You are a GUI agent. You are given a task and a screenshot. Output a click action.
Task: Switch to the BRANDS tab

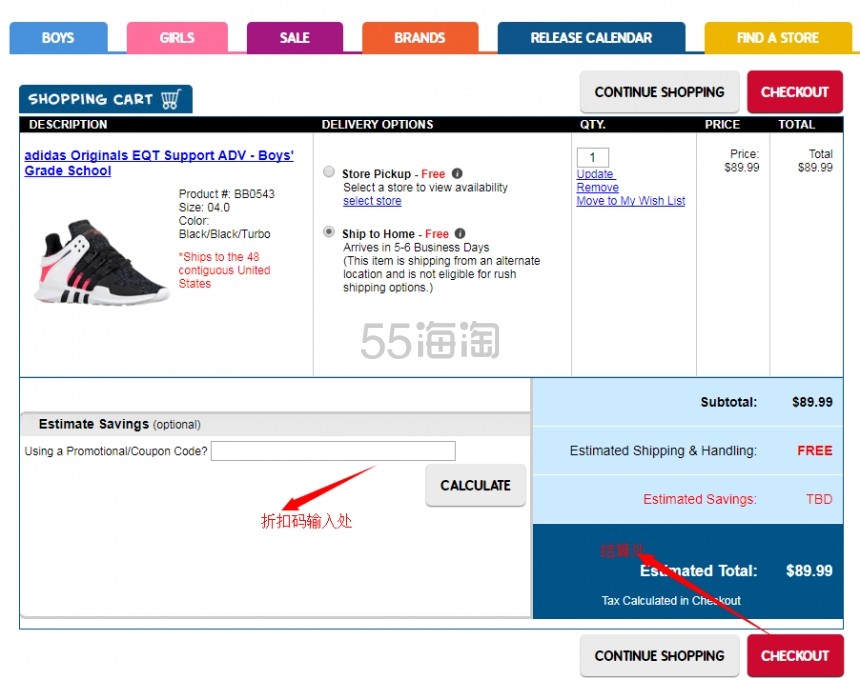click(420, 38)
